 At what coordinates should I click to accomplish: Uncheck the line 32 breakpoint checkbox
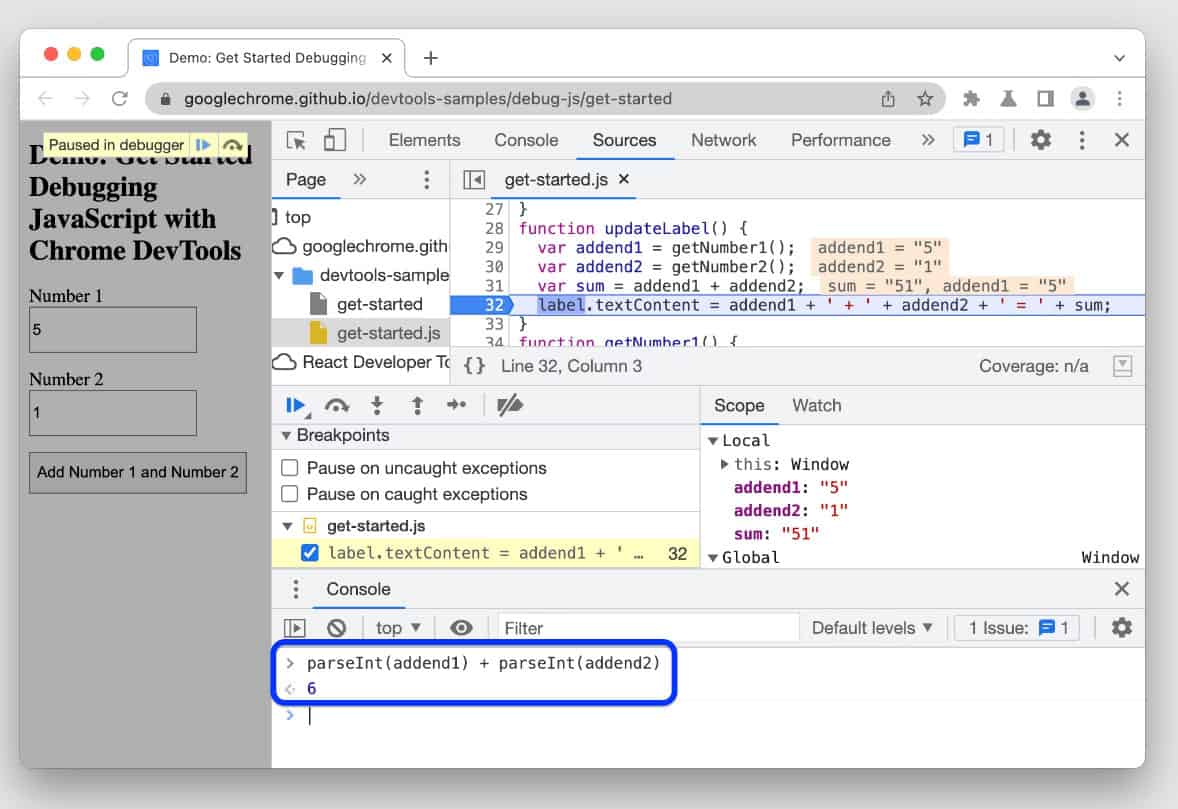310,553
